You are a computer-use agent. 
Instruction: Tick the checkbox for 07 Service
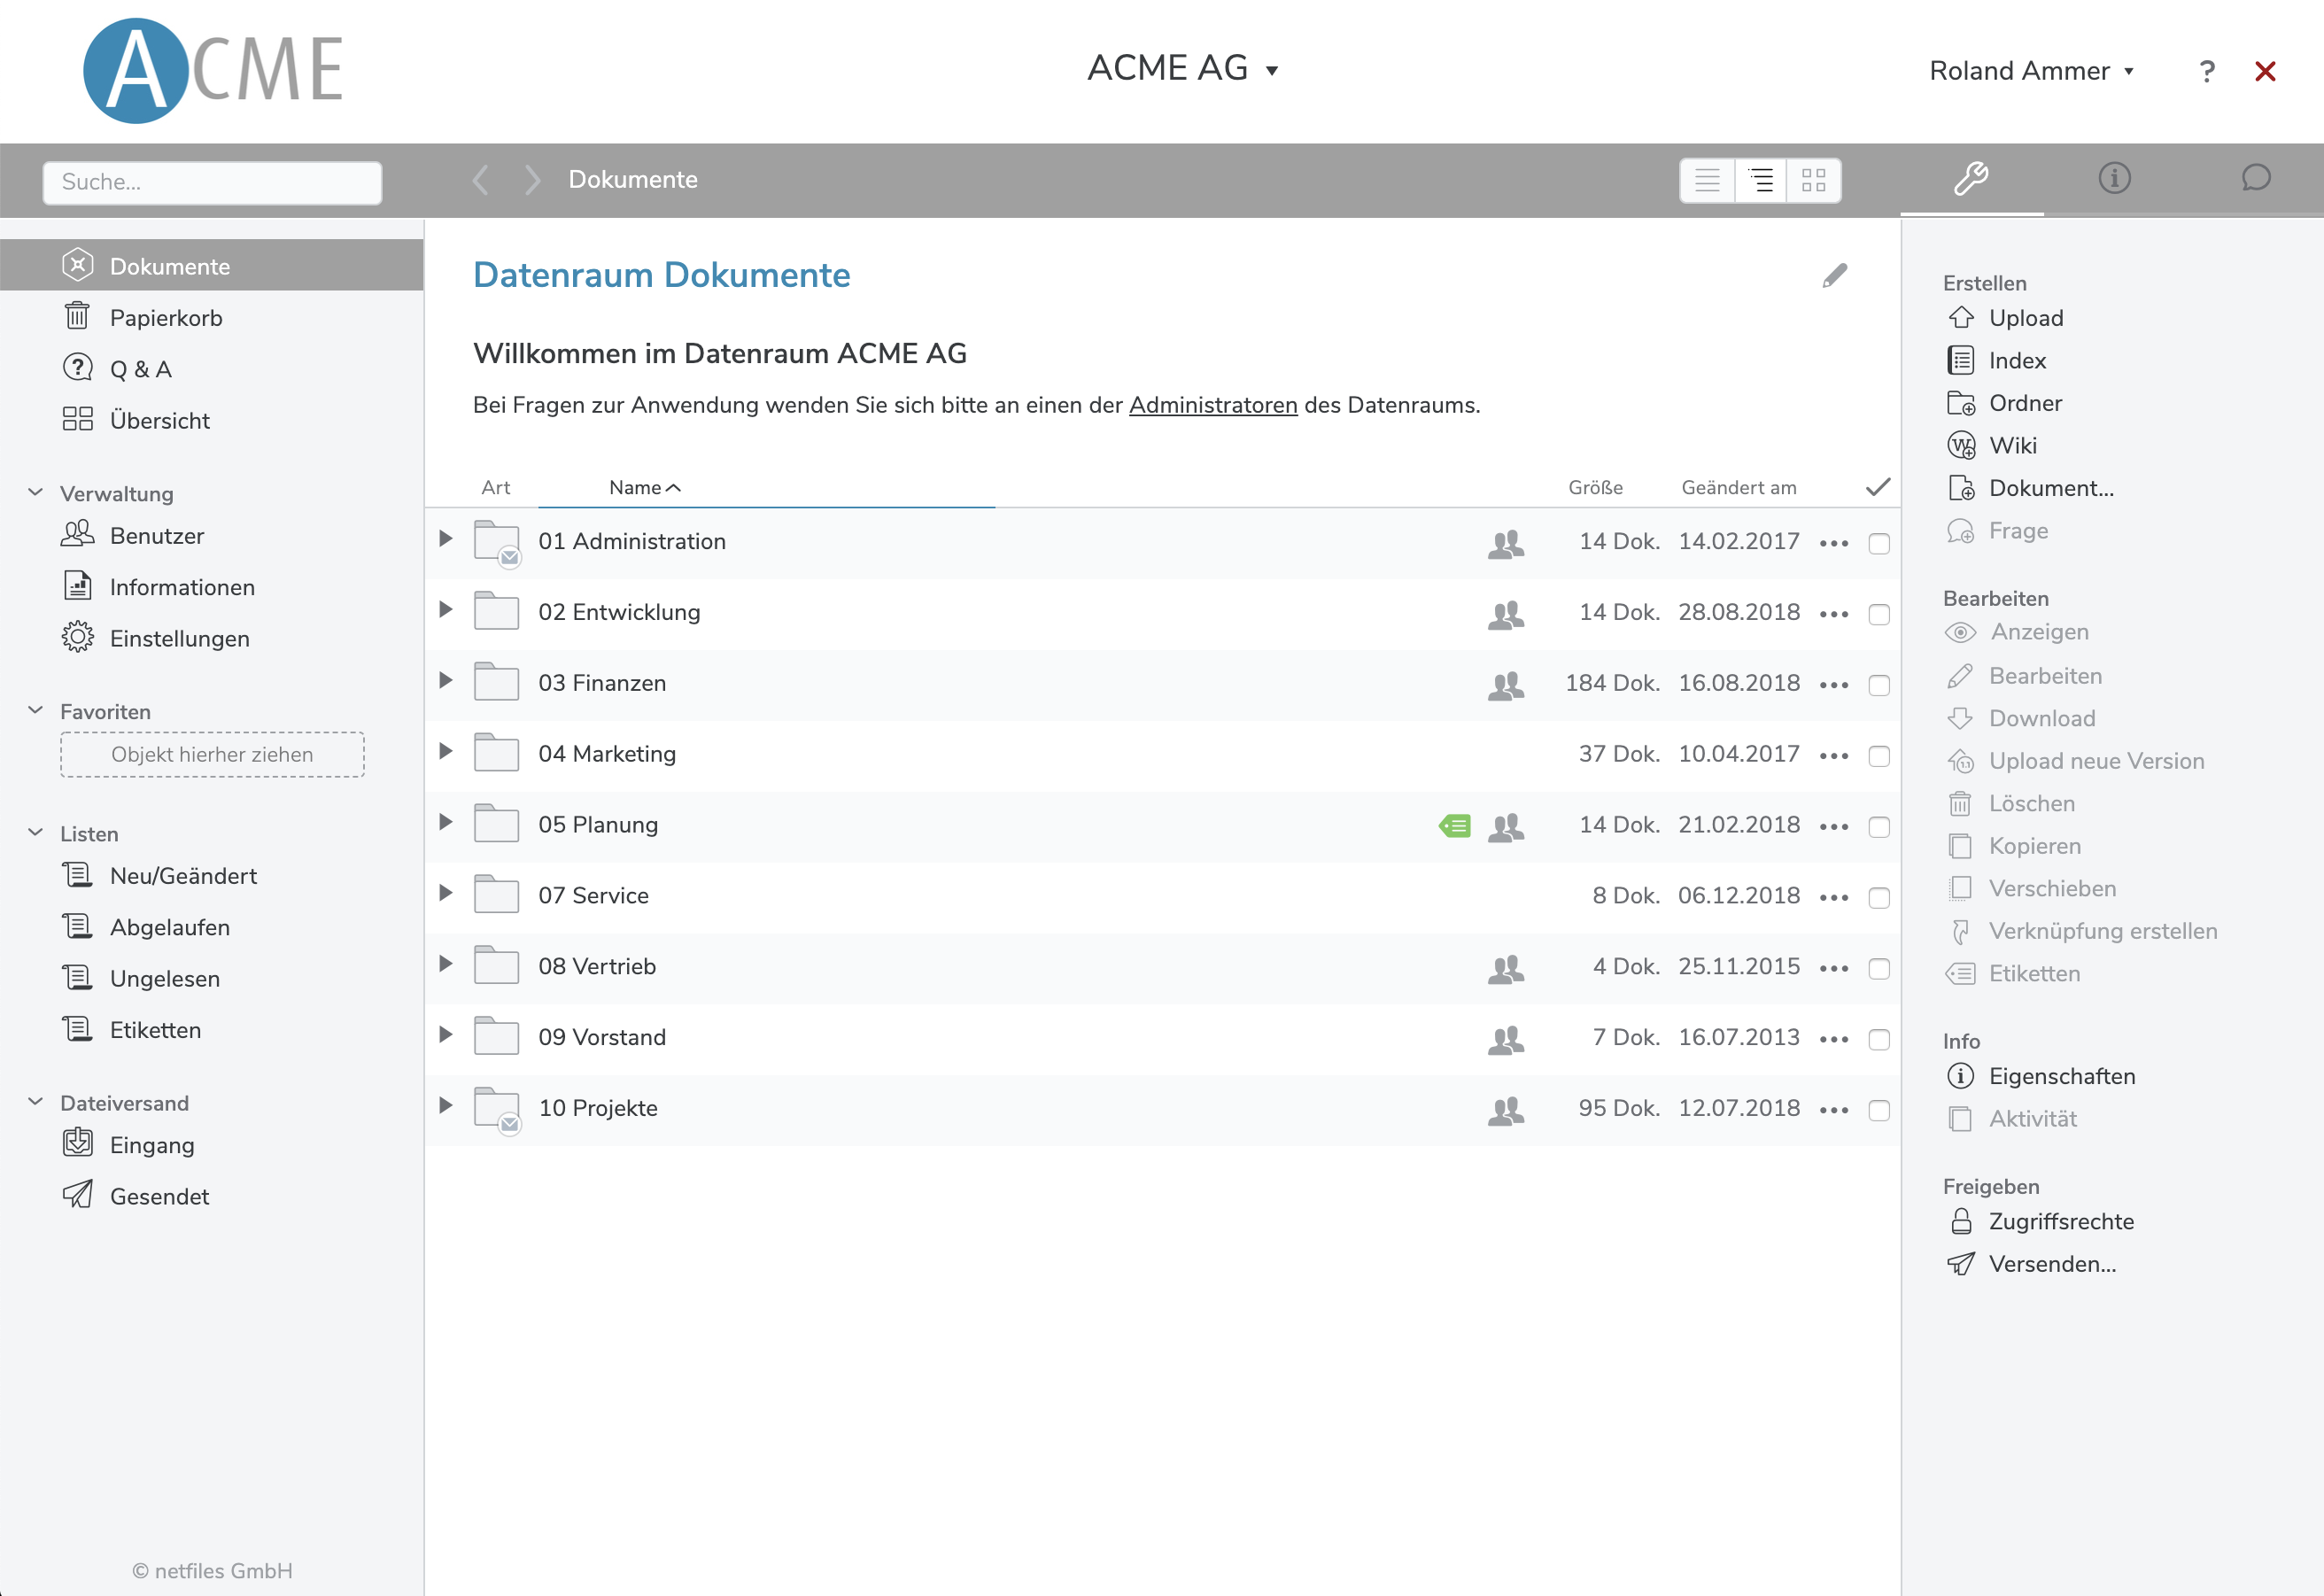tap(1878, 897)
